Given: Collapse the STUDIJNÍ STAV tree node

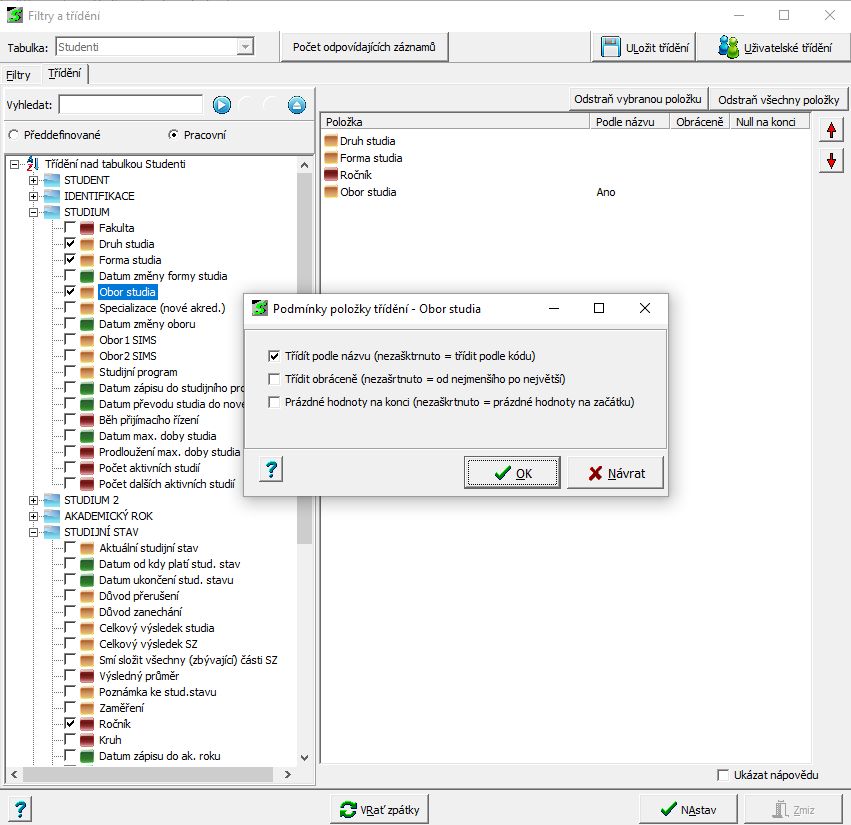Looking at the screenshot, I should click(34, 532).
